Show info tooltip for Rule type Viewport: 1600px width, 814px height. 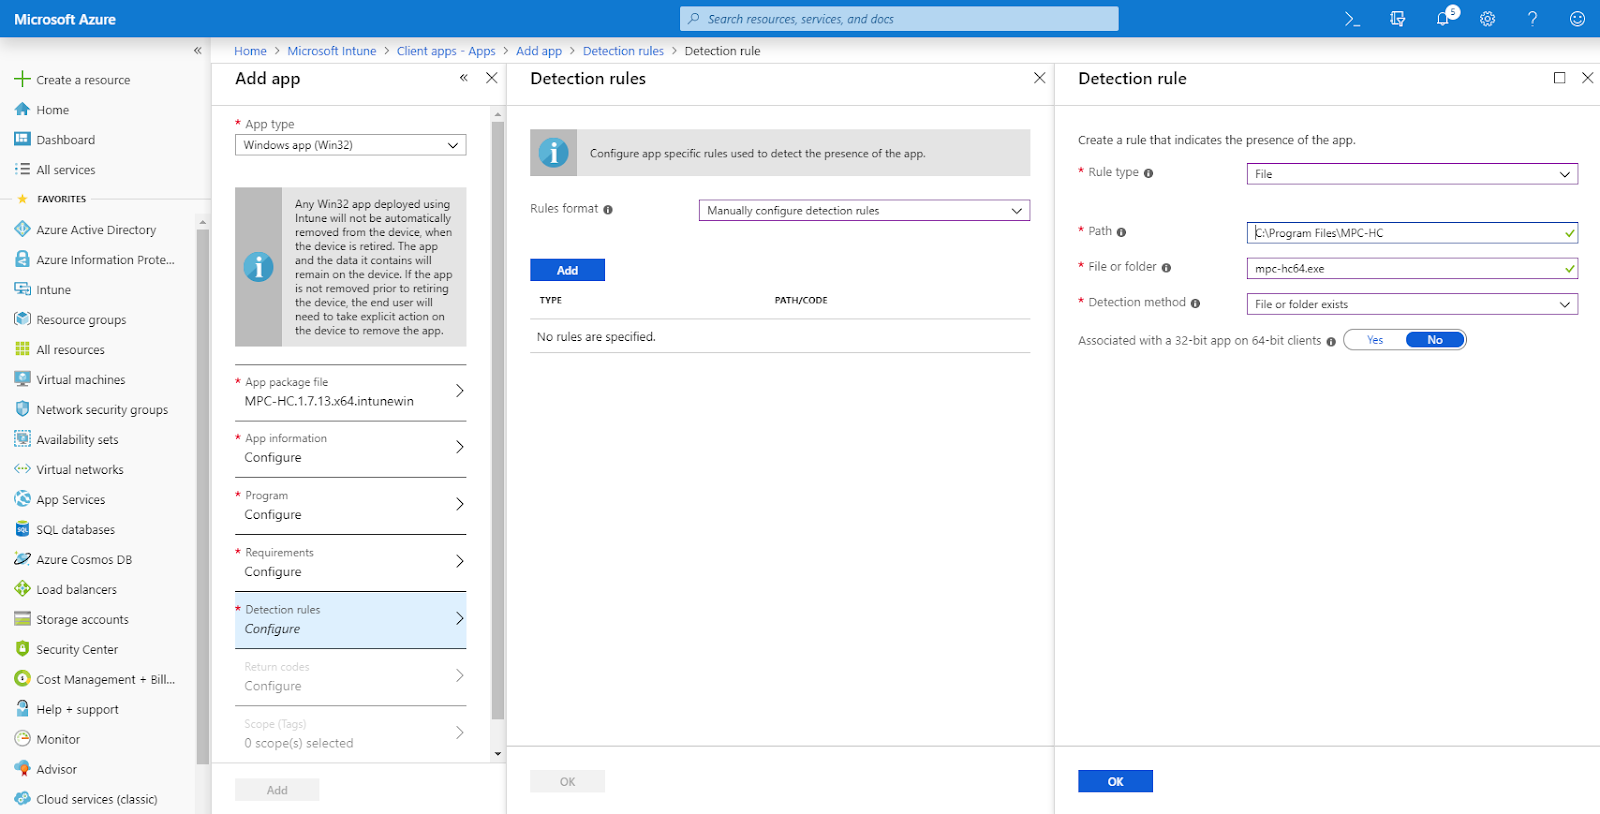coord(1148,173)
